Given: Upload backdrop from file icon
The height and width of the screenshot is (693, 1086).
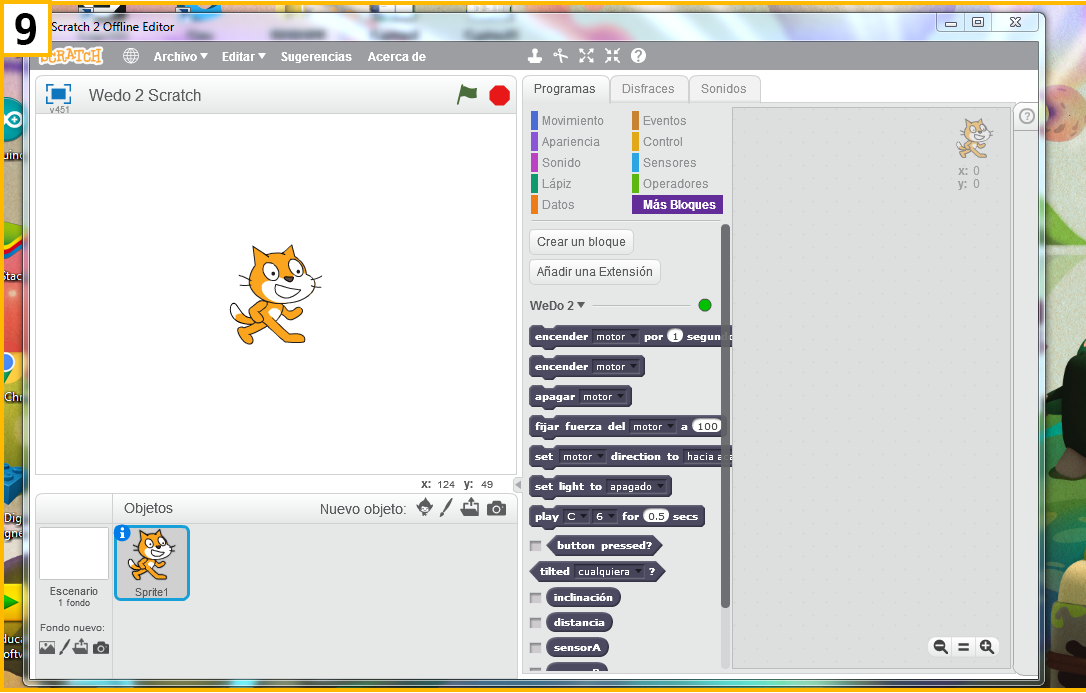Looking at the screenshot, I should point(81,647).
